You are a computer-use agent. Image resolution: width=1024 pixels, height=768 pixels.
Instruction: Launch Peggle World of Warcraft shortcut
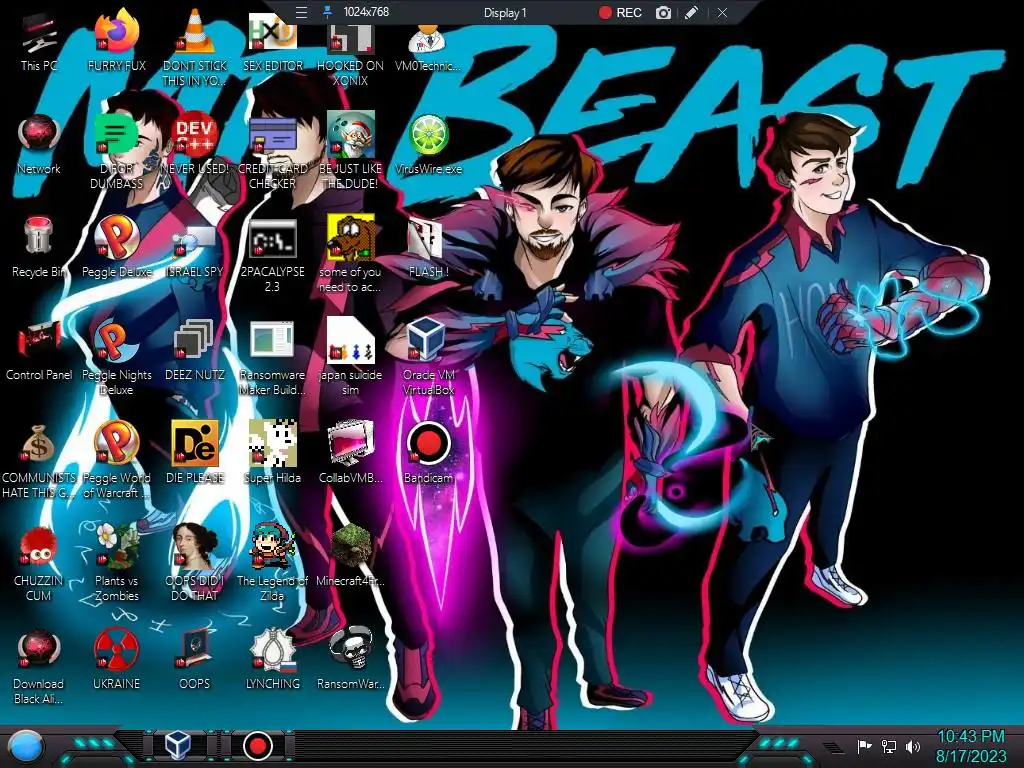116,460
